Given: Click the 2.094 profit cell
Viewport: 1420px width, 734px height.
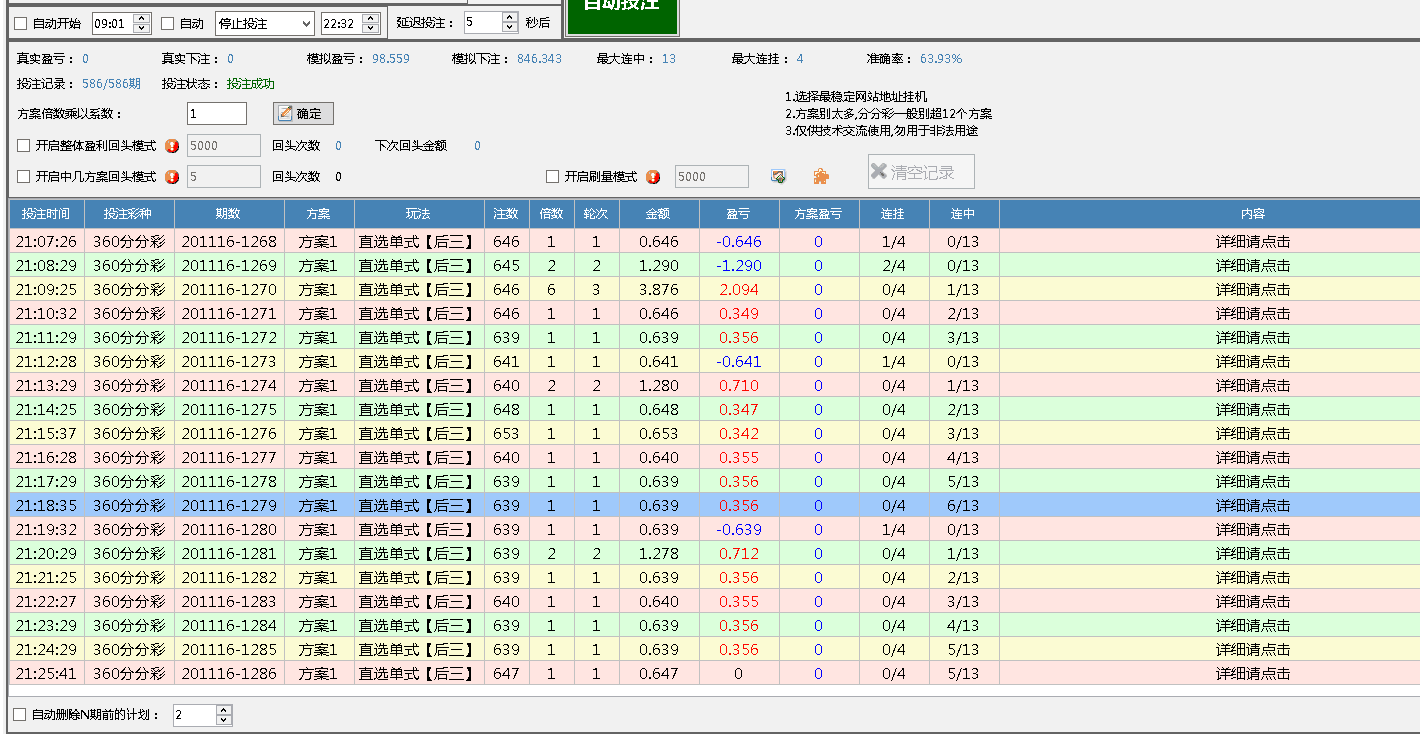Looking at the screenshot, I should pyautogui.click(x=739, y=290).
